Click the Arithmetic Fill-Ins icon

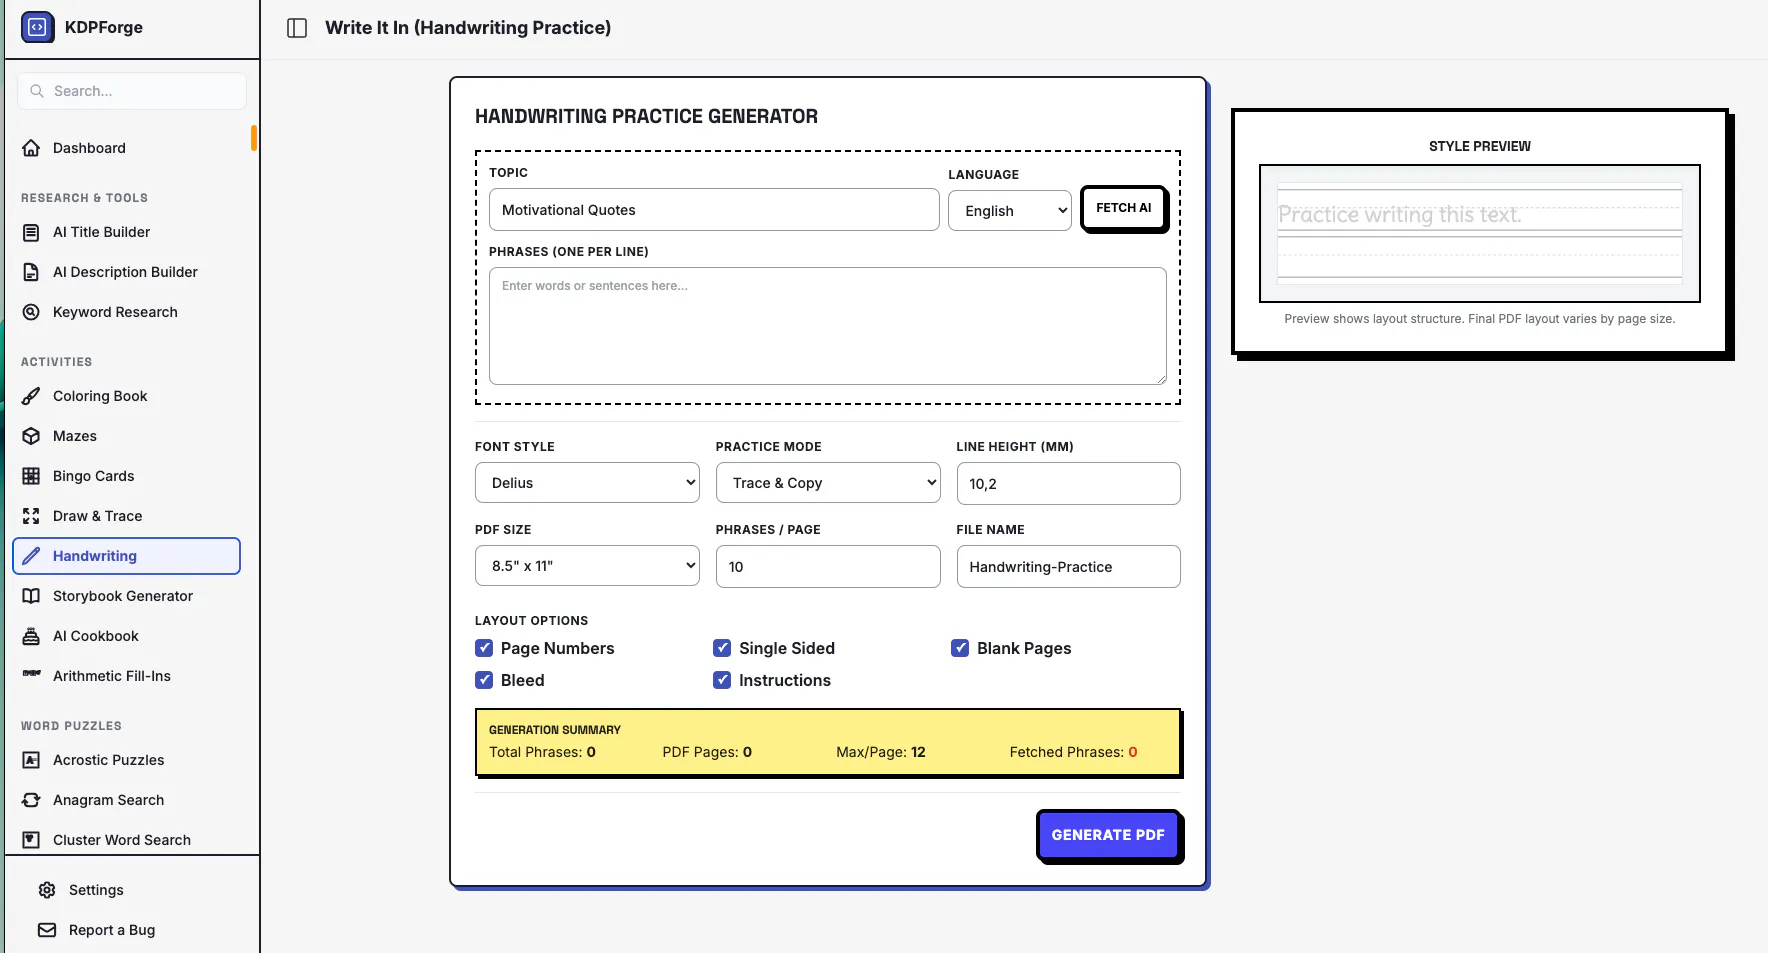[31, 673]
